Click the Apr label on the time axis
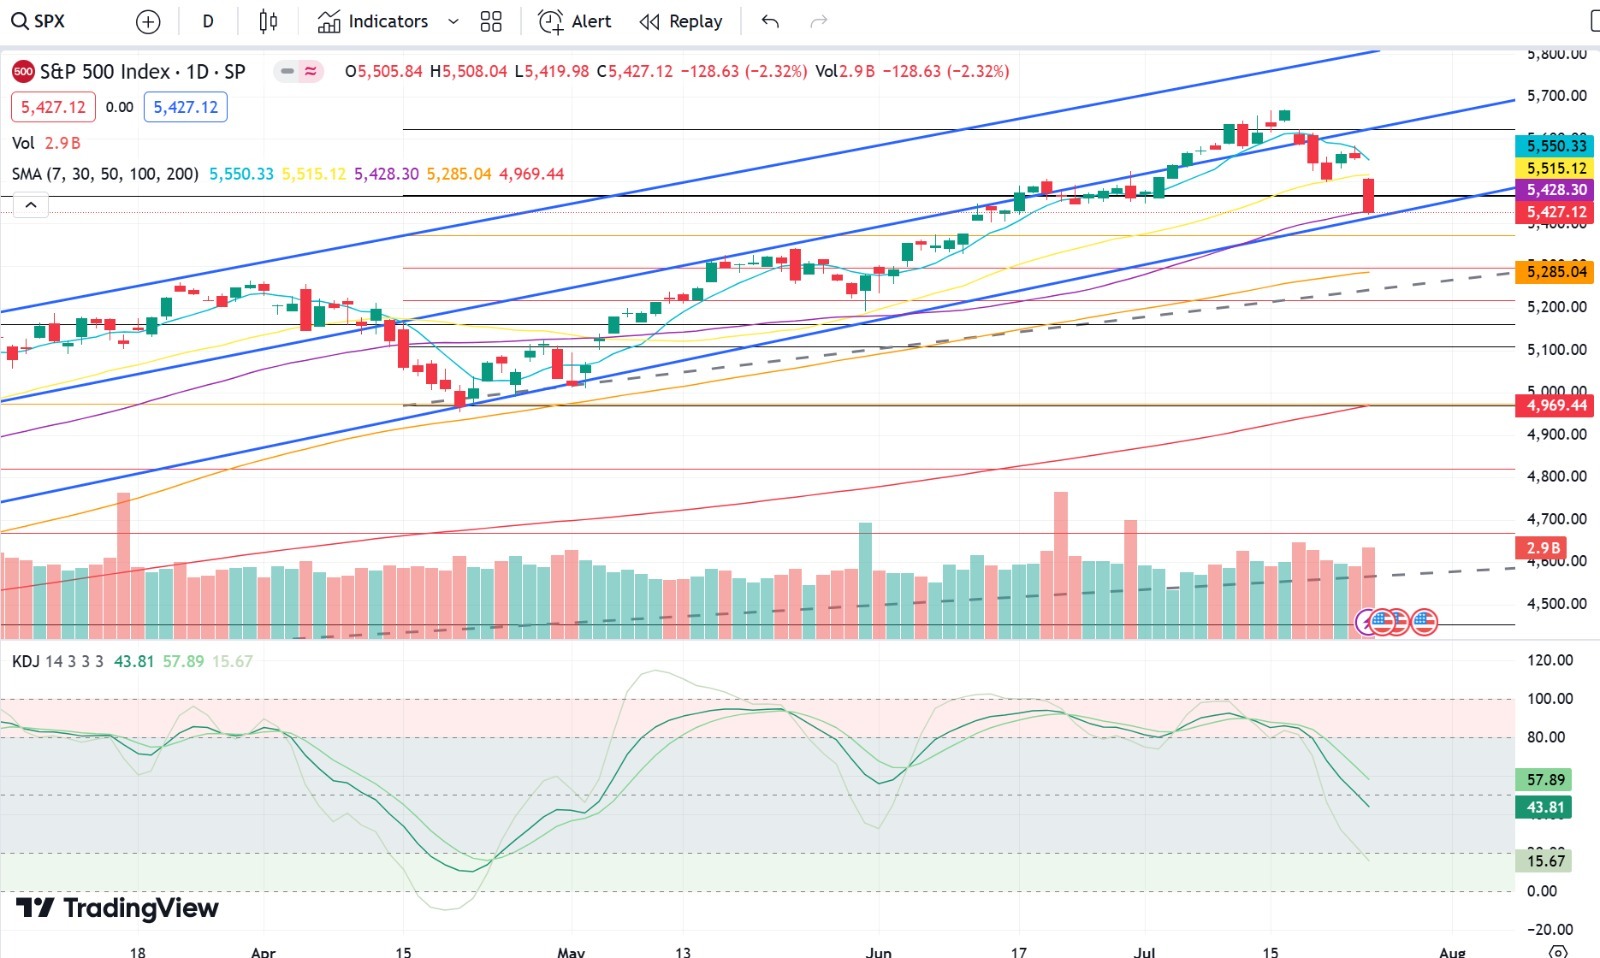Viewport: 1600px width, 958px height. point(263,951)
